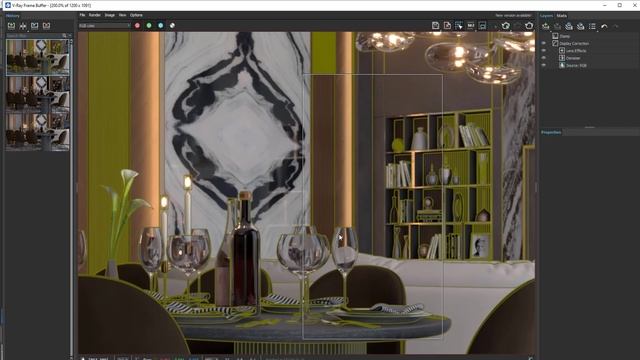Select the second history render thumbnail

38,94
